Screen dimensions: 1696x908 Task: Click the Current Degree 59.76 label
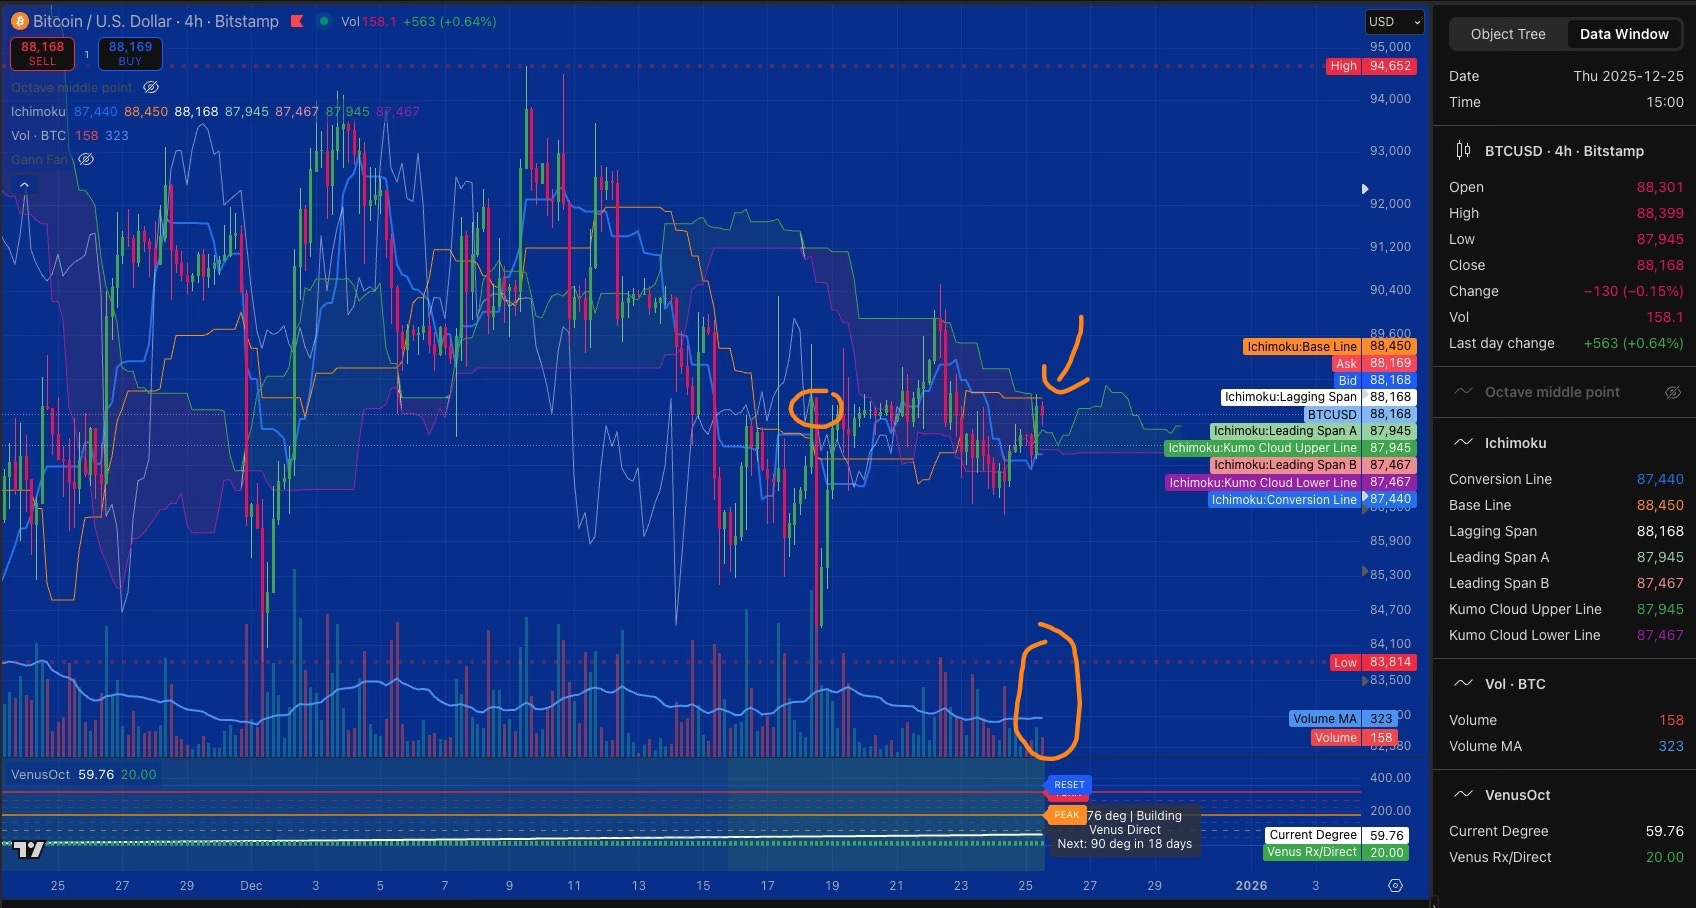(1337, 835)
